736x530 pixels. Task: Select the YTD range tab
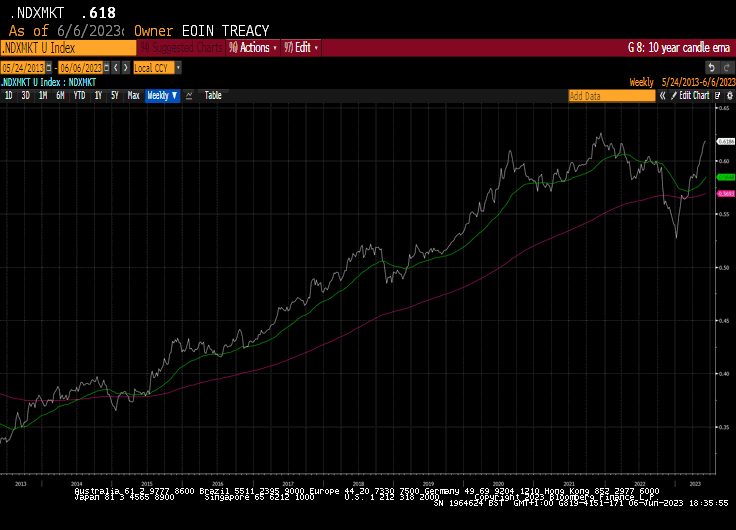(x=79, y=96)
